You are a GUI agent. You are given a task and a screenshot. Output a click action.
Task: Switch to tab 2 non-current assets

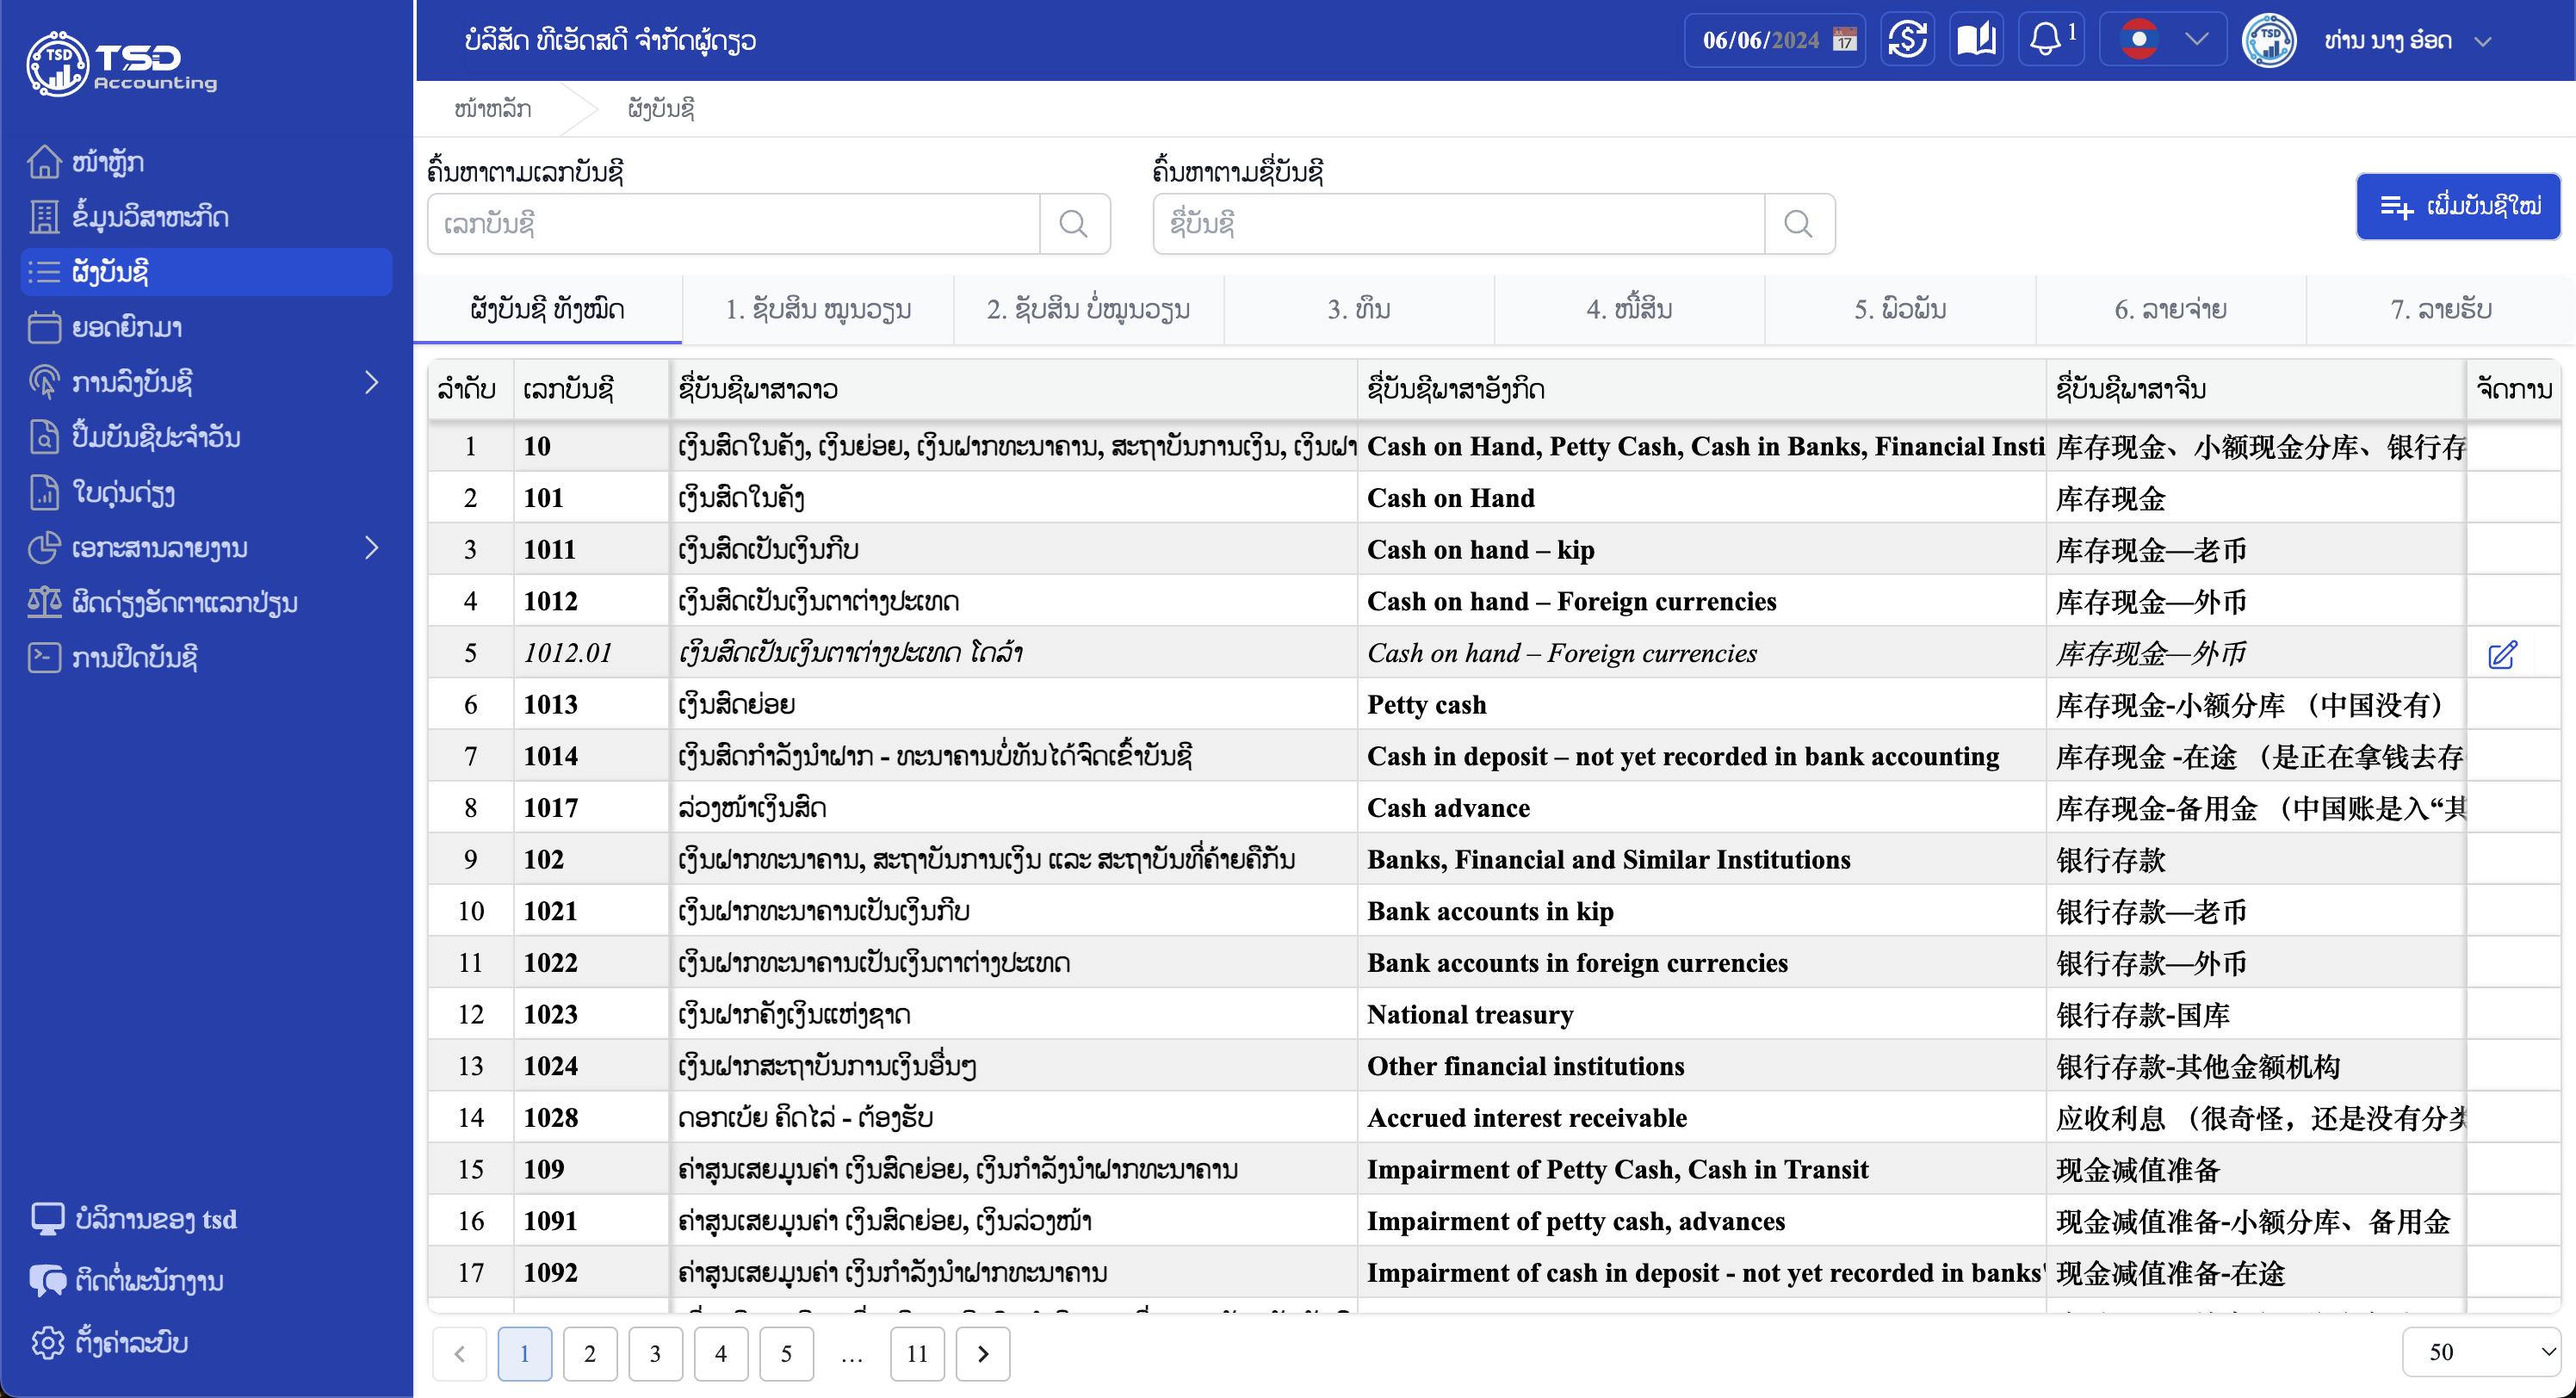(x=1088, y=309)
